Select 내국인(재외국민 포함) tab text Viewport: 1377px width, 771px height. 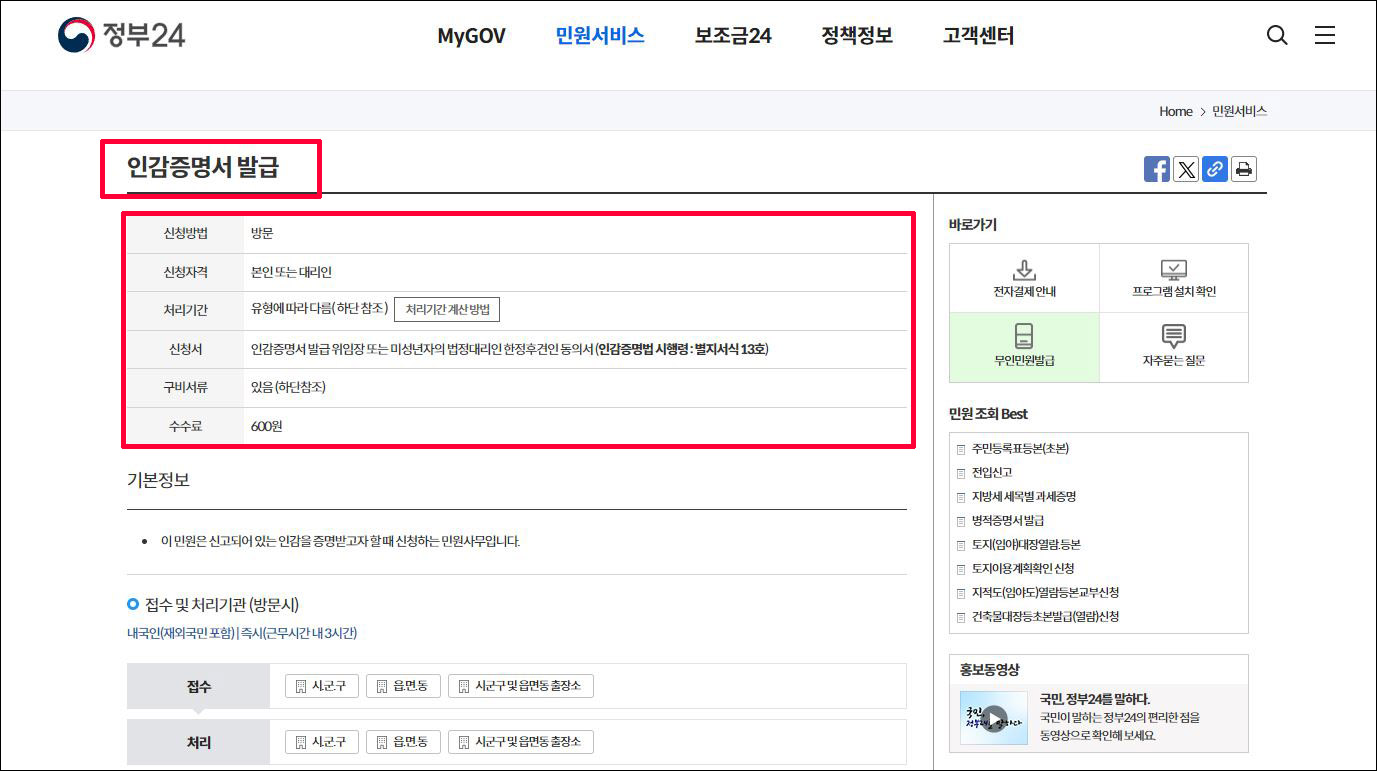[x=180, y=633]
